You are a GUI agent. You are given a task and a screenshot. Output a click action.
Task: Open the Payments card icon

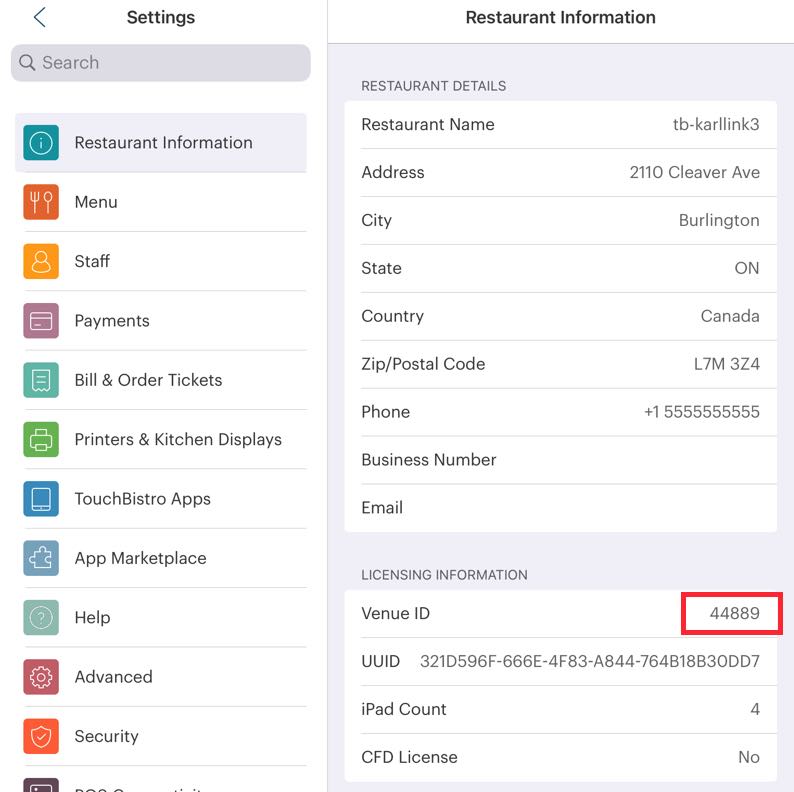[x=41, y=321]
